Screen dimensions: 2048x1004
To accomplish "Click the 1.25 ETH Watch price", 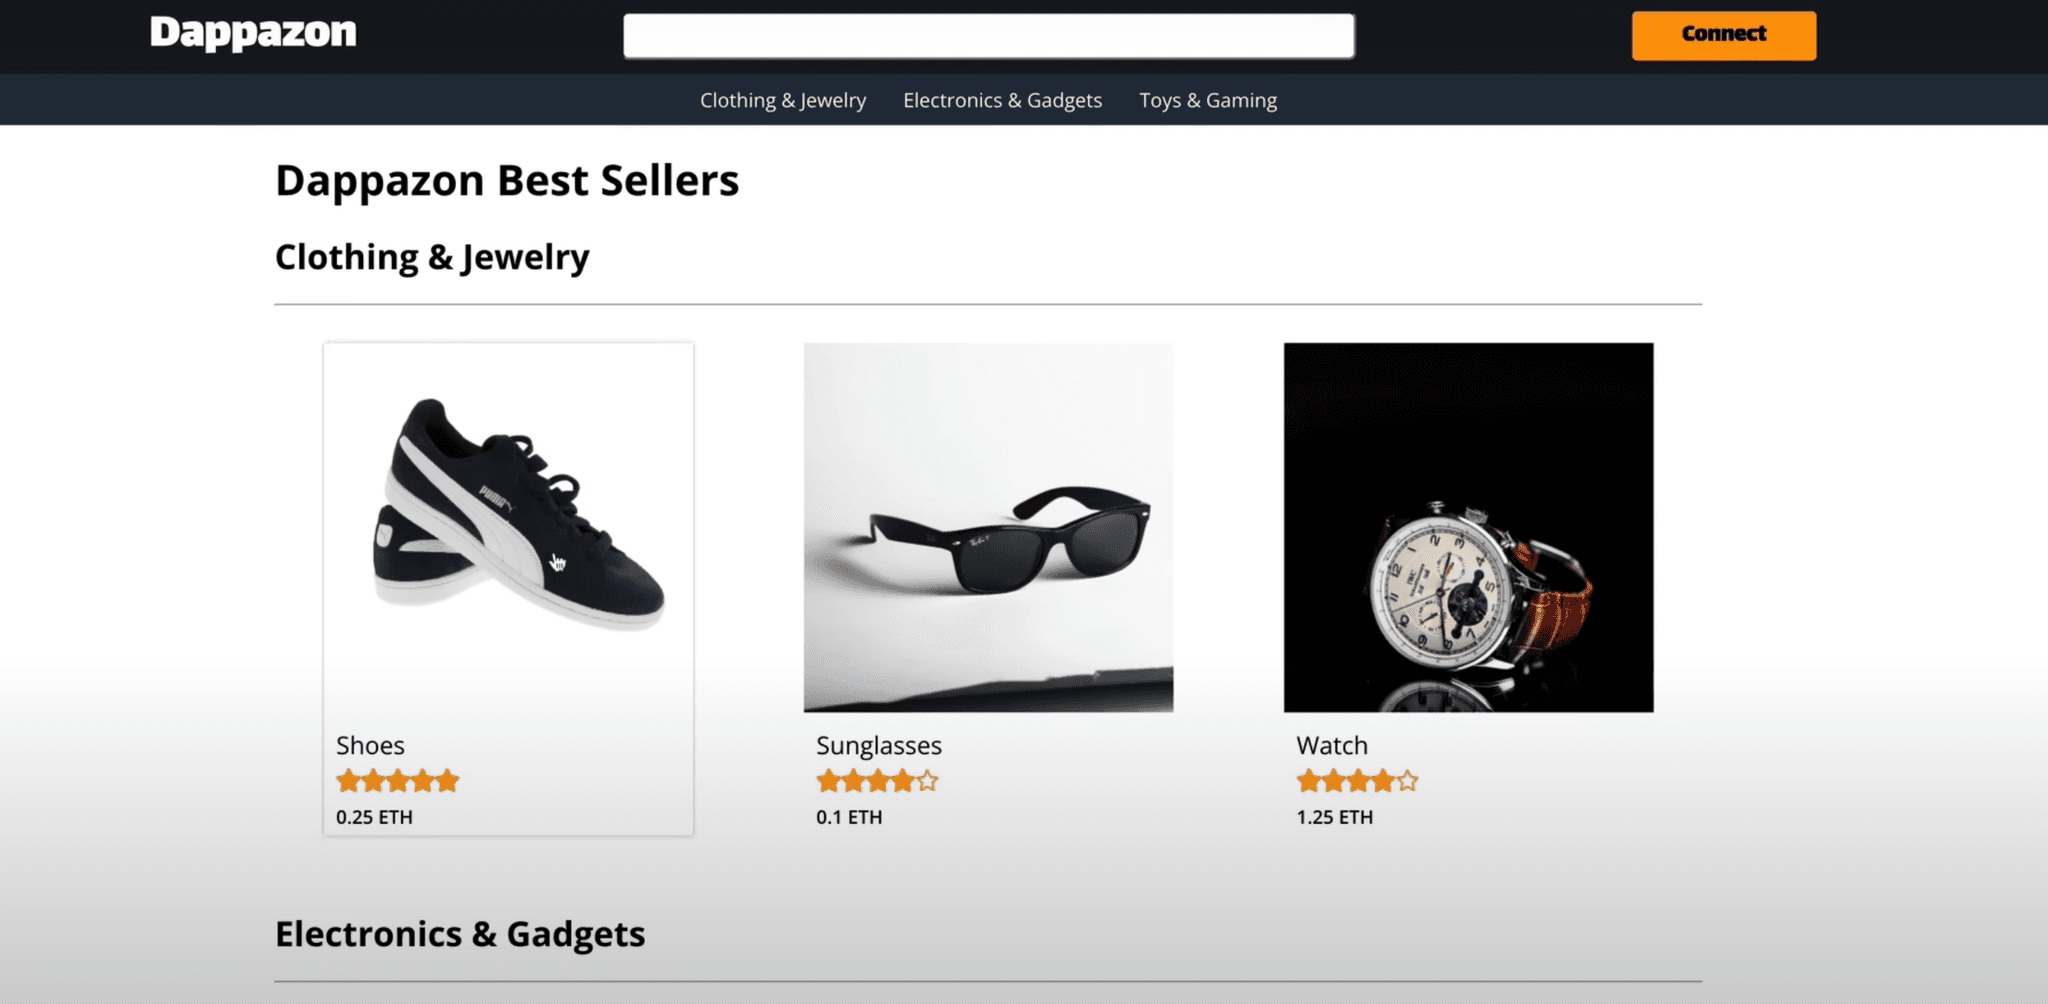I will (x=1334, y=817).
